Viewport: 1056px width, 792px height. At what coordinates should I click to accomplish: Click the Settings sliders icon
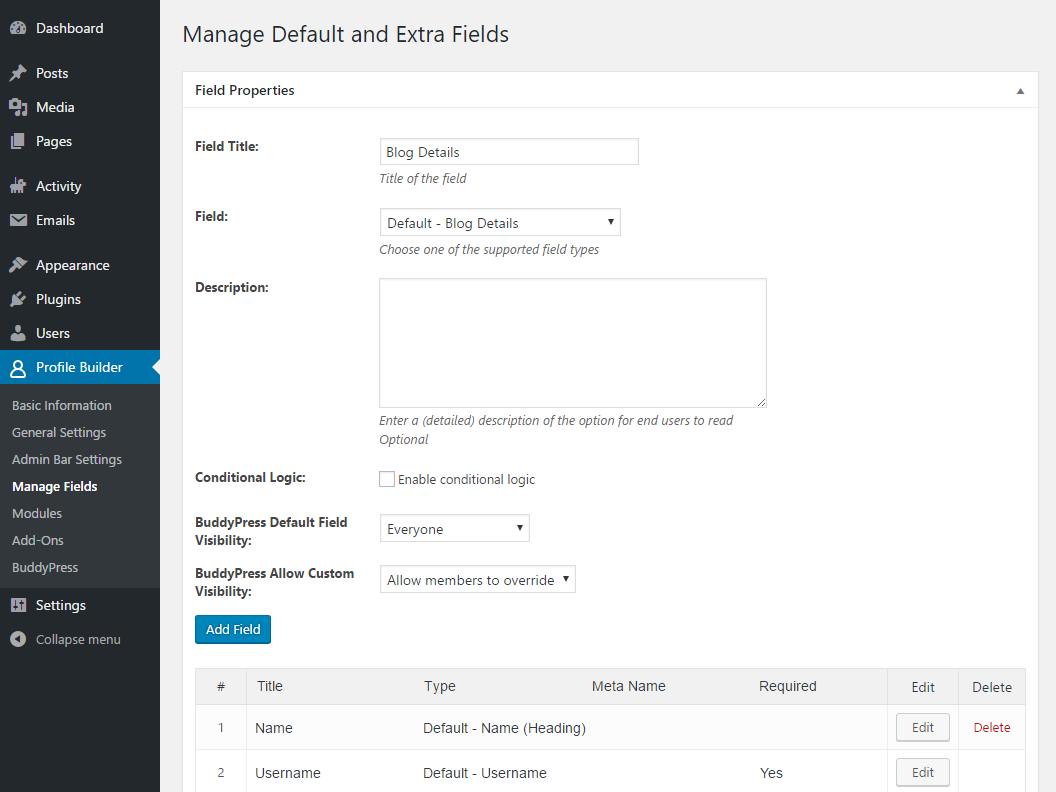[18, 605]
